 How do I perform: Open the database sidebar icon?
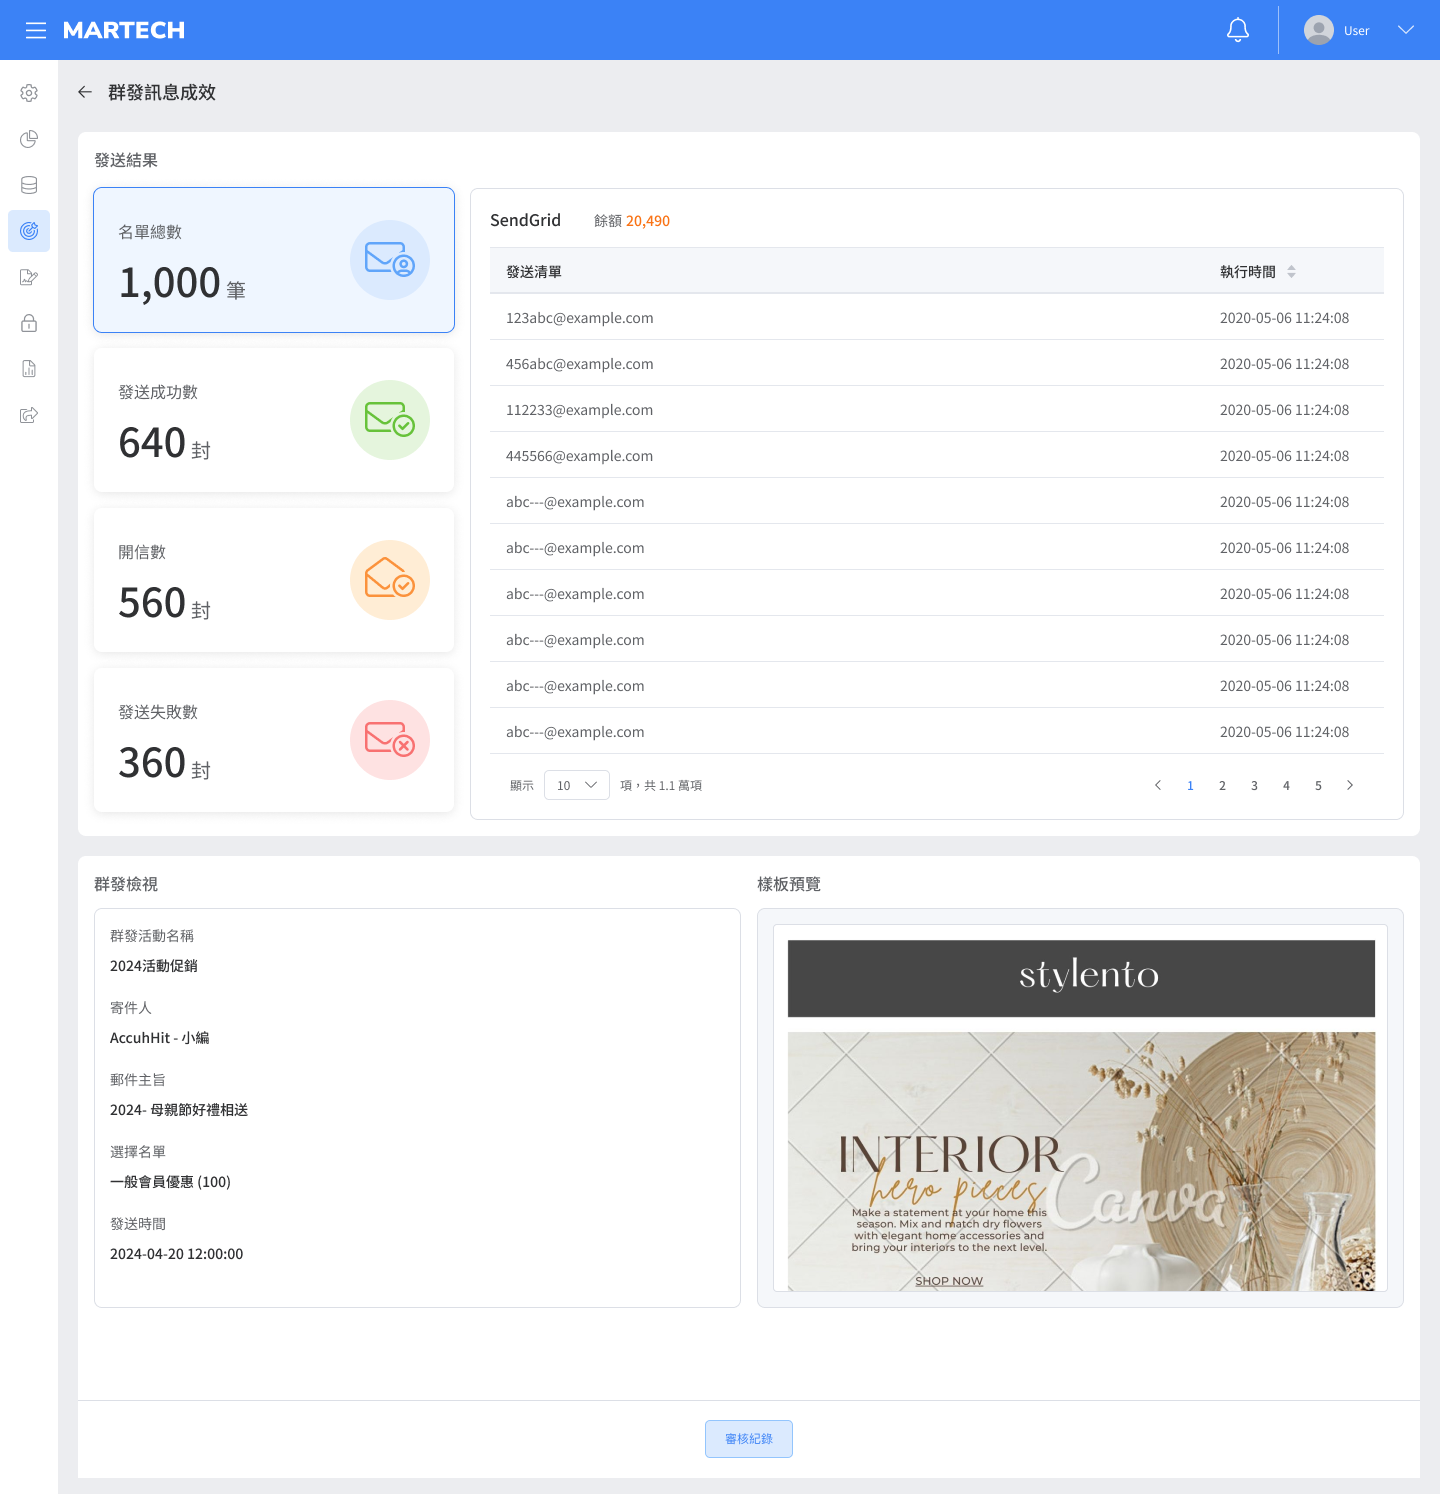tap(29, 185)
